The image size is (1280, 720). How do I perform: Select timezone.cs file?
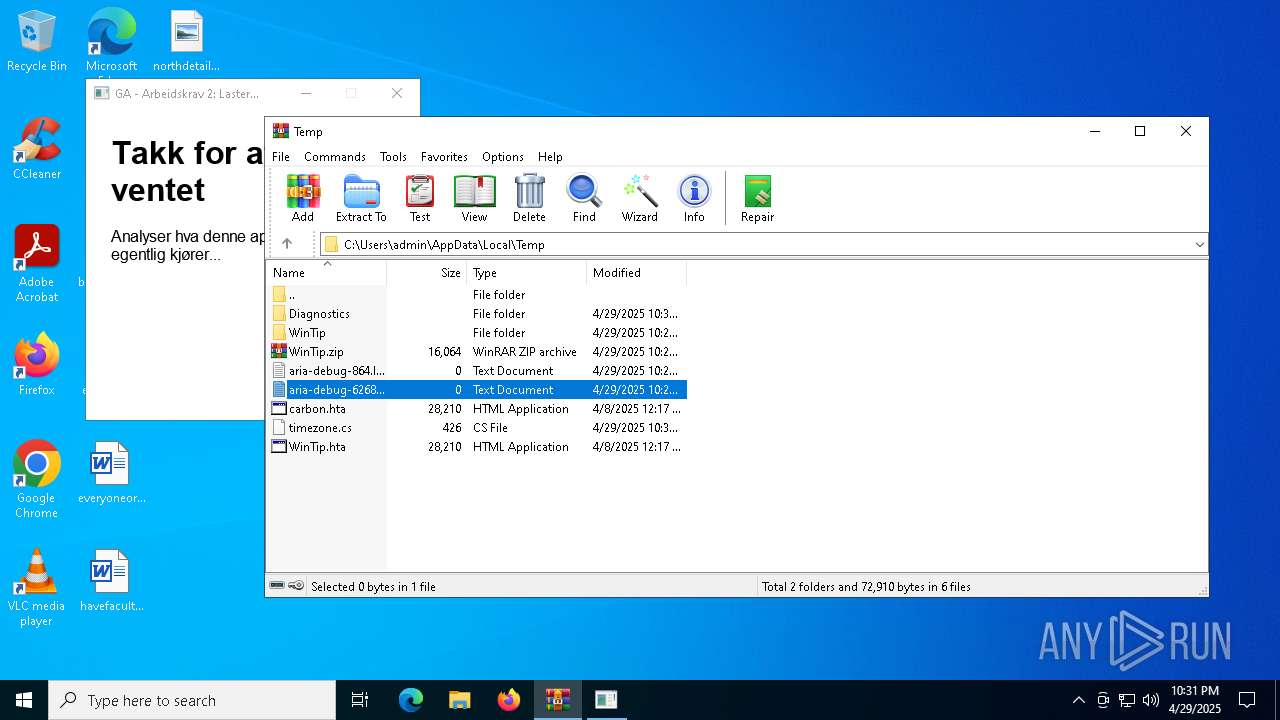point(477,428)
